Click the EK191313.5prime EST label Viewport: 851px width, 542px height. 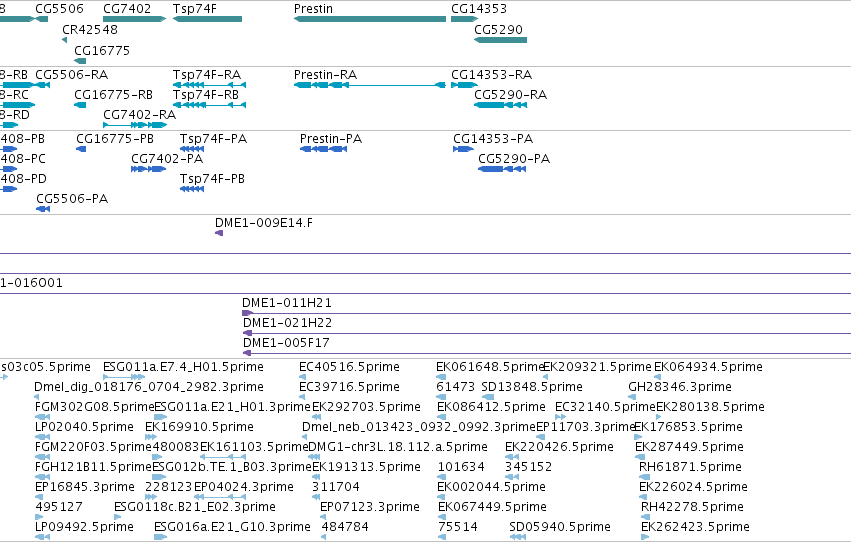coord(366,467)
